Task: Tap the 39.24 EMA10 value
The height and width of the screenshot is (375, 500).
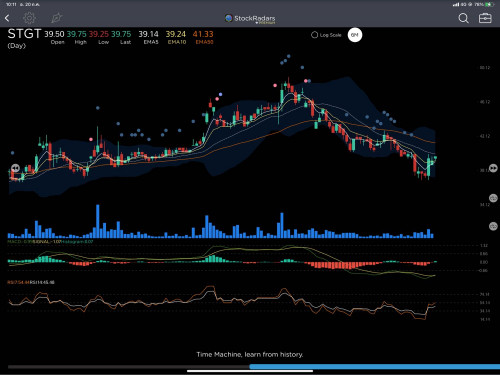Action: point(176,34)
